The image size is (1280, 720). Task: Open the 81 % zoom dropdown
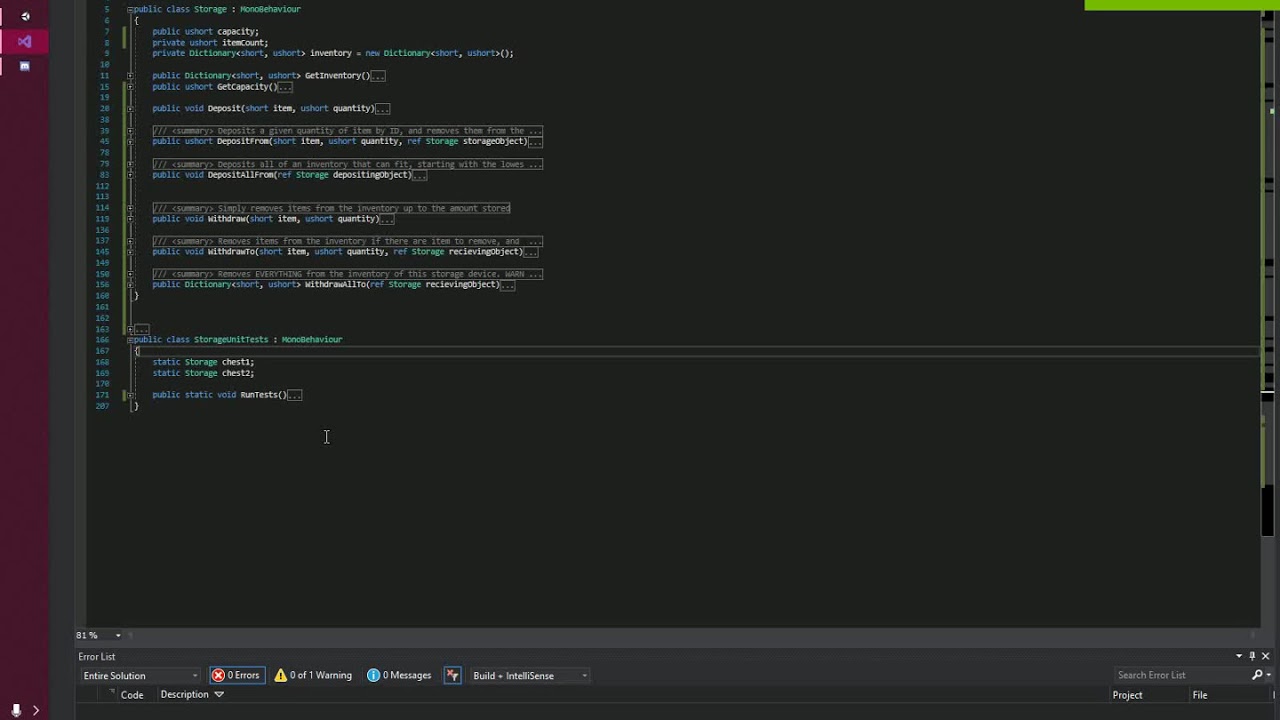tap(118, 635)
